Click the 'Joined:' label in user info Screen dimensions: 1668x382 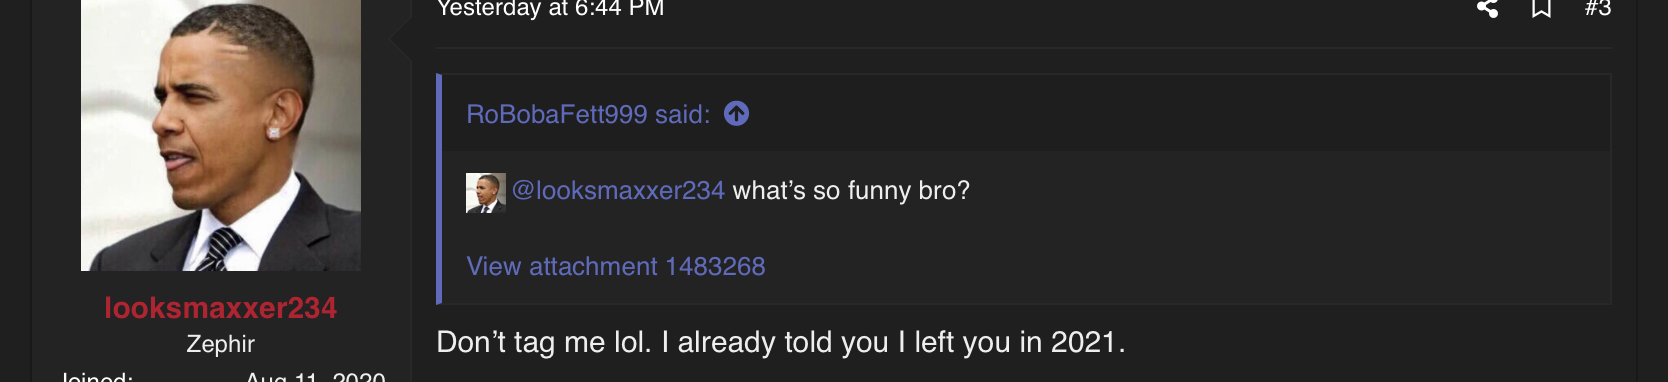(x=96, y=377)
